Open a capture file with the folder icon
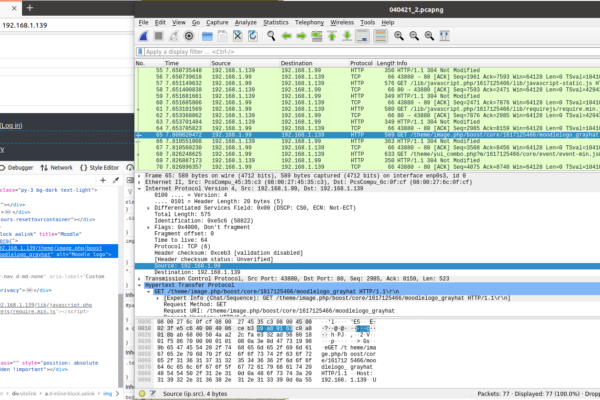Image resolution: width=600 pixels, height=400 pixels. click(207, 36)
